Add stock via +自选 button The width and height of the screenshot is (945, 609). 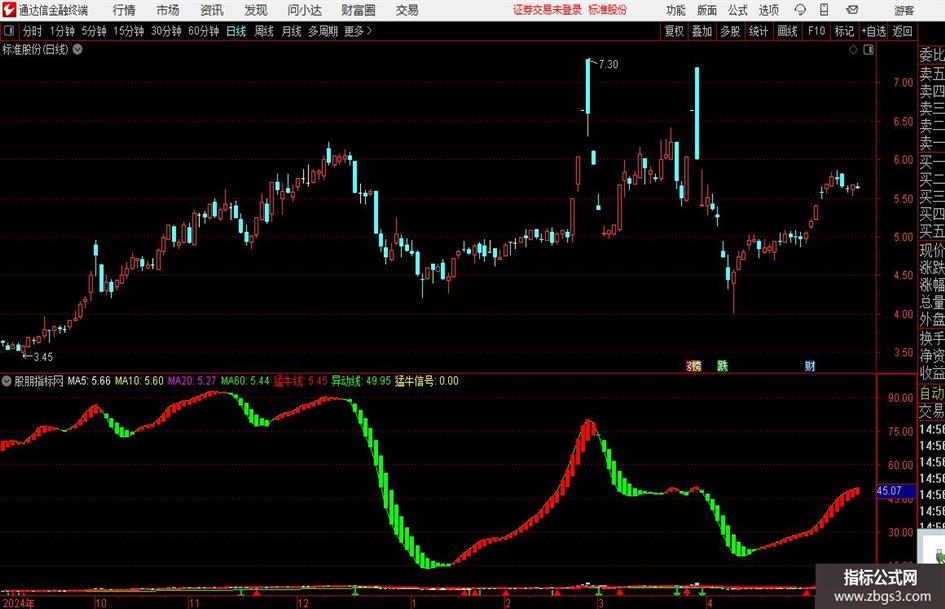coord(874,31)
